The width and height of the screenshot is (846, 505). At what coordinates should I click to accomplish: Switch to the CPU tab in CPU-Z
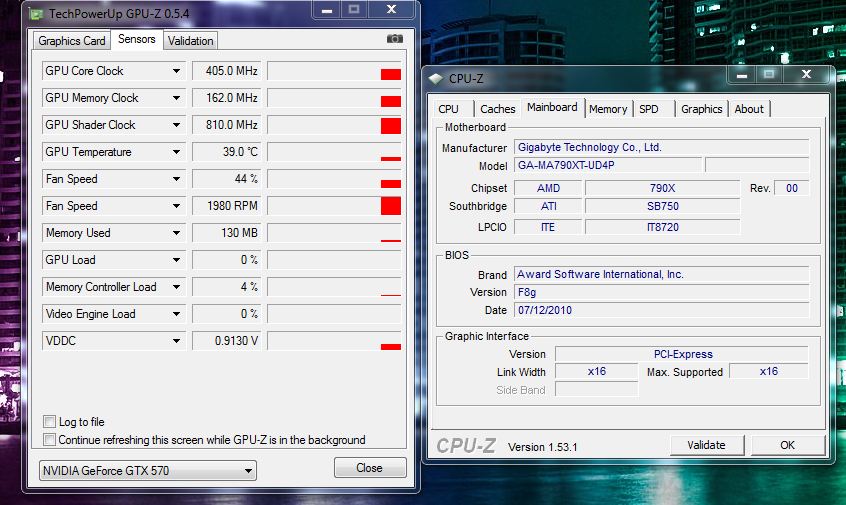[448, 109]
